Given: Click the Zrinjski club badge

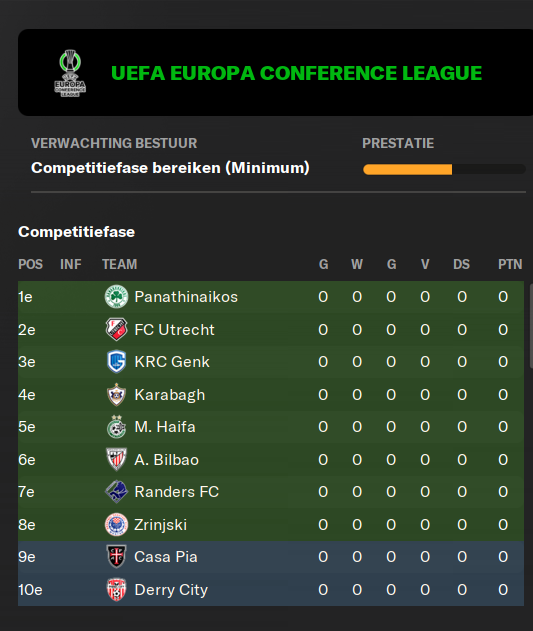Looking at the screenshot, I should coord(116,524).
